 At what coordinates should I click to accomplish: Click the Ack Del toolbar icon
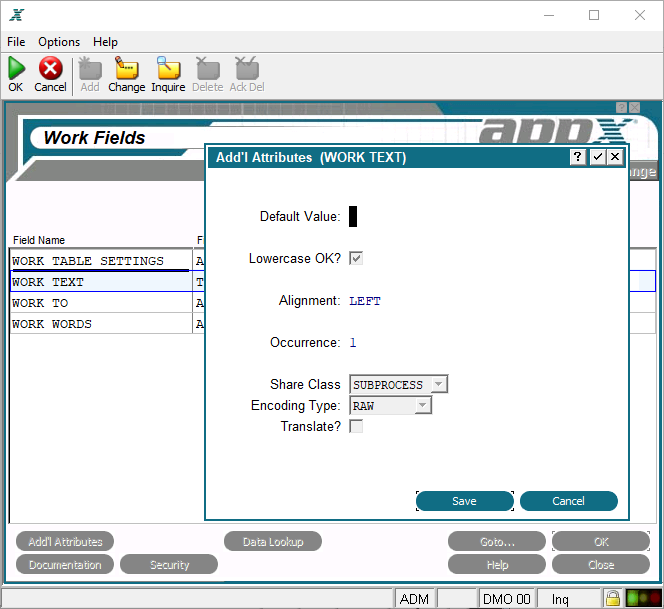[247, 68]
